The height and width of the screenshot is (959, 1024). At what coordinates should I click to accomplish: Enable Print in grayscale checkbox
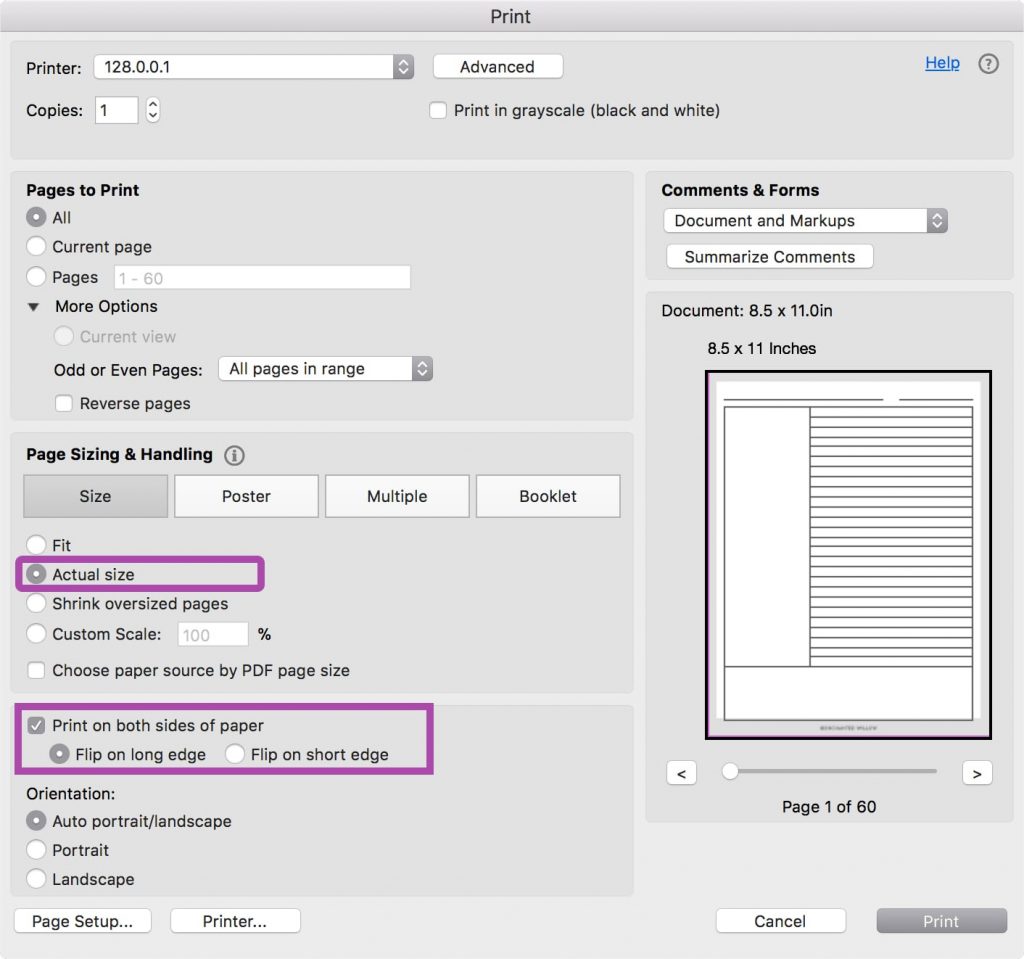pos(438,111)
